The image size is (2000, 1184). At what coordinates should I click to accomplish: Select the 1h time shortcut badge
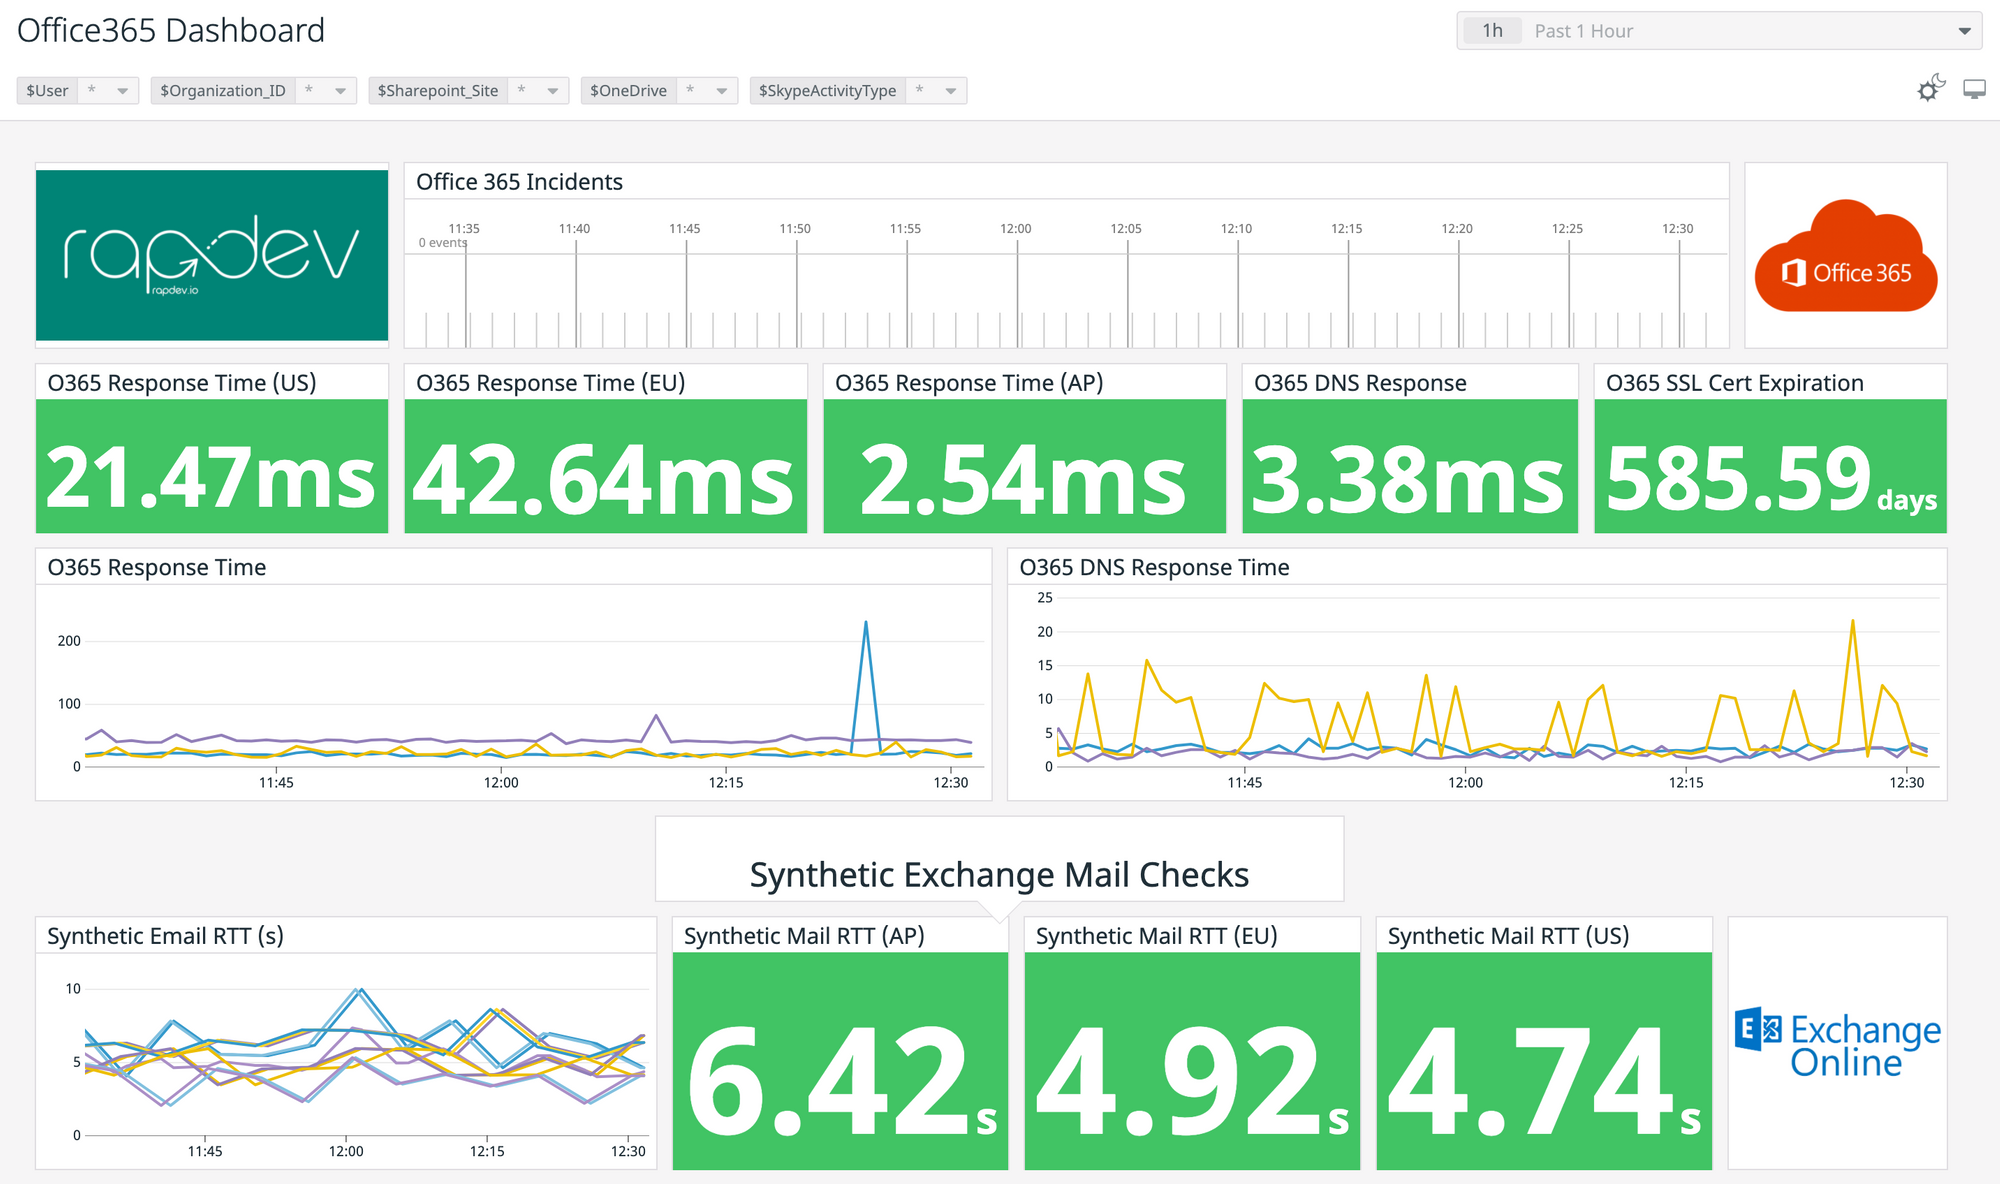coord(1492,31)
